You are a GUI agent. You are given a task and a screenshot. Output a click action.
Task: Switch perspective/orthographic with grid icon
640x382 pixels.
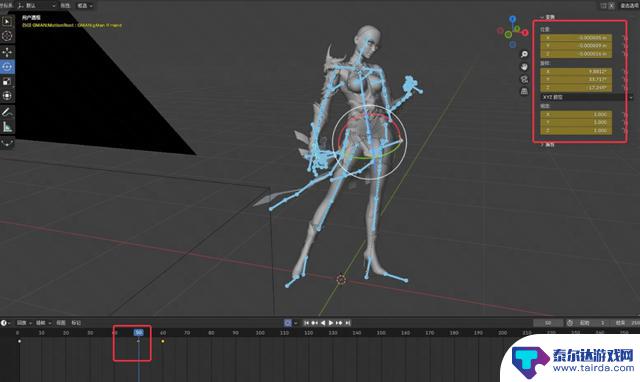[x=524, y=91]
